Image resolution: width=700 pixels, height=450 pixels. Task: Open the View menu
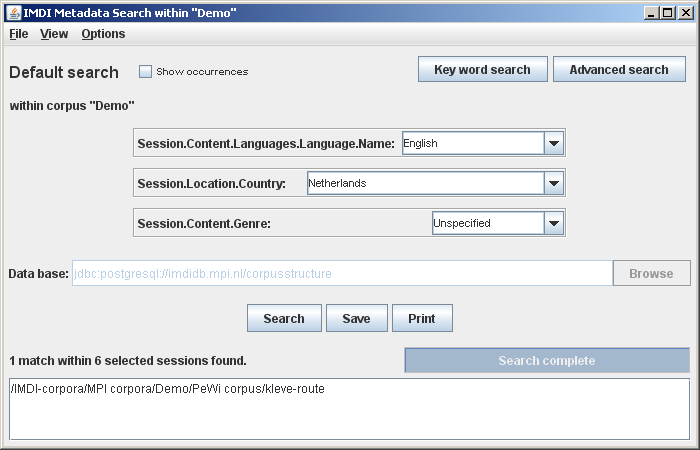click(x=54, y=34)
